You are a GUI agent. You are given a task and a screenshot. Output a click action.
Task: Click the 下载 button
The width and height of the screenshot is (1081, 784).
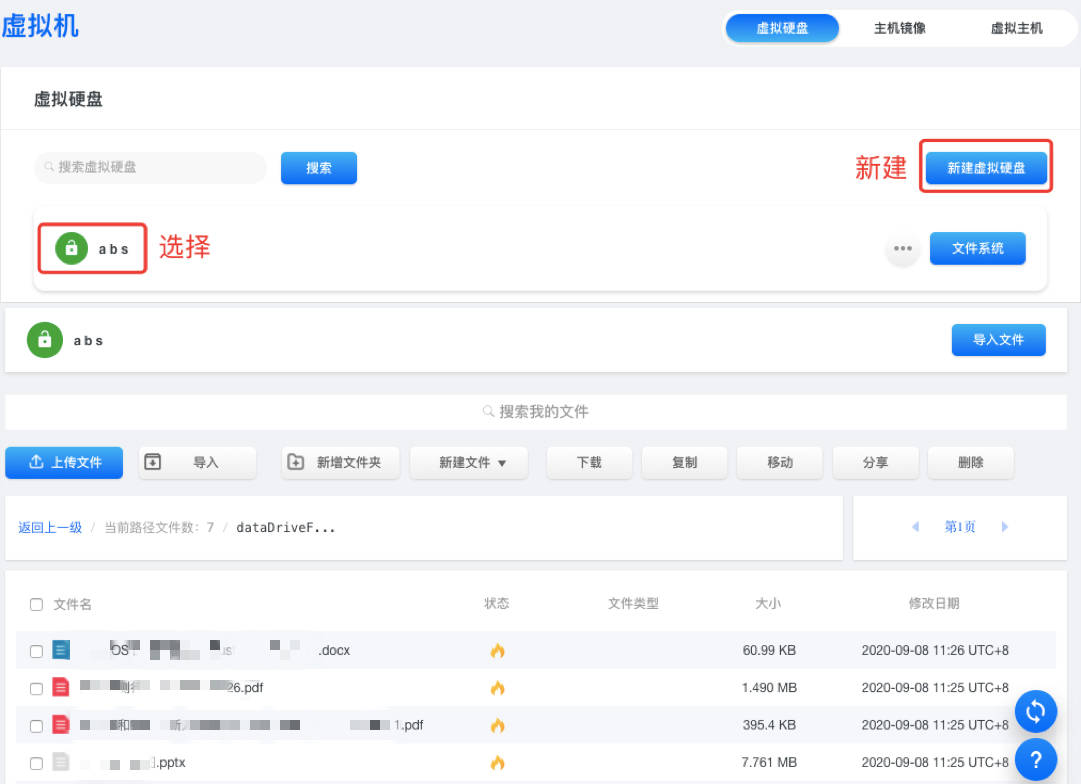[x=589, y=462]
